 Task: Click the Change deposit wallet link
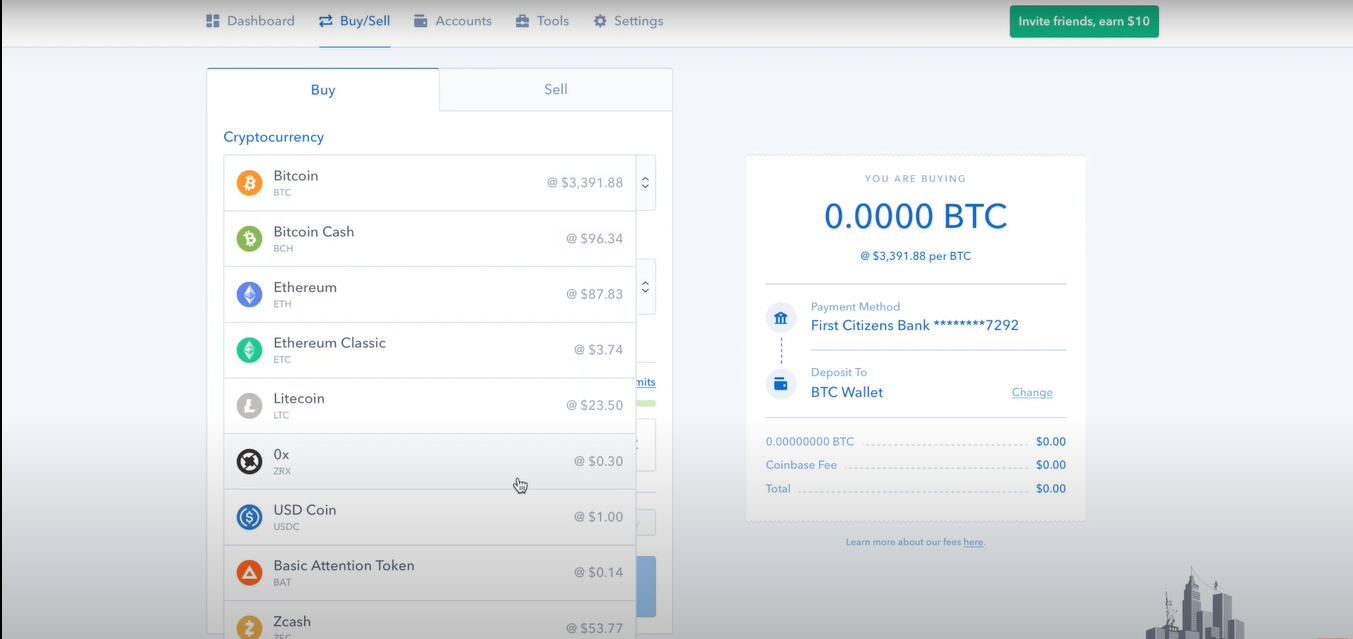pos(1032,392)
